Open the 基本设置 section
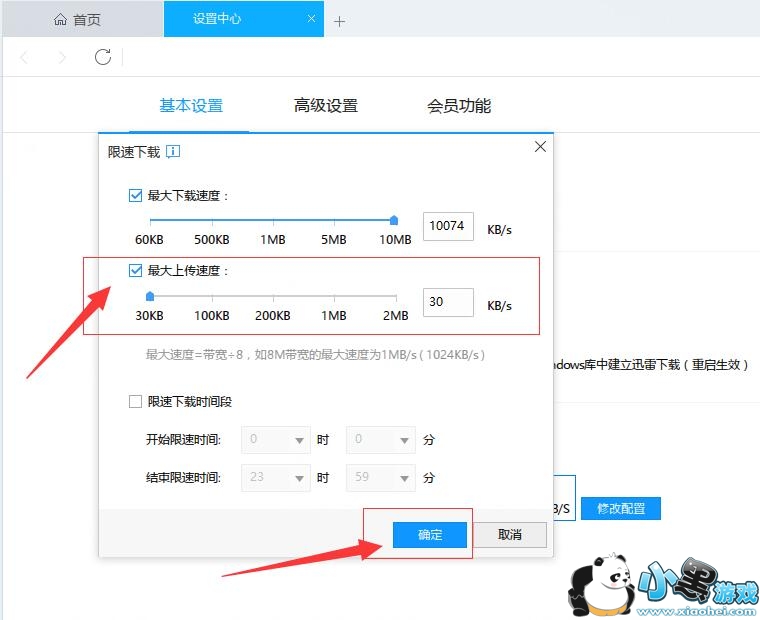Viewport: 760px width, 620px height. point(191,105)
